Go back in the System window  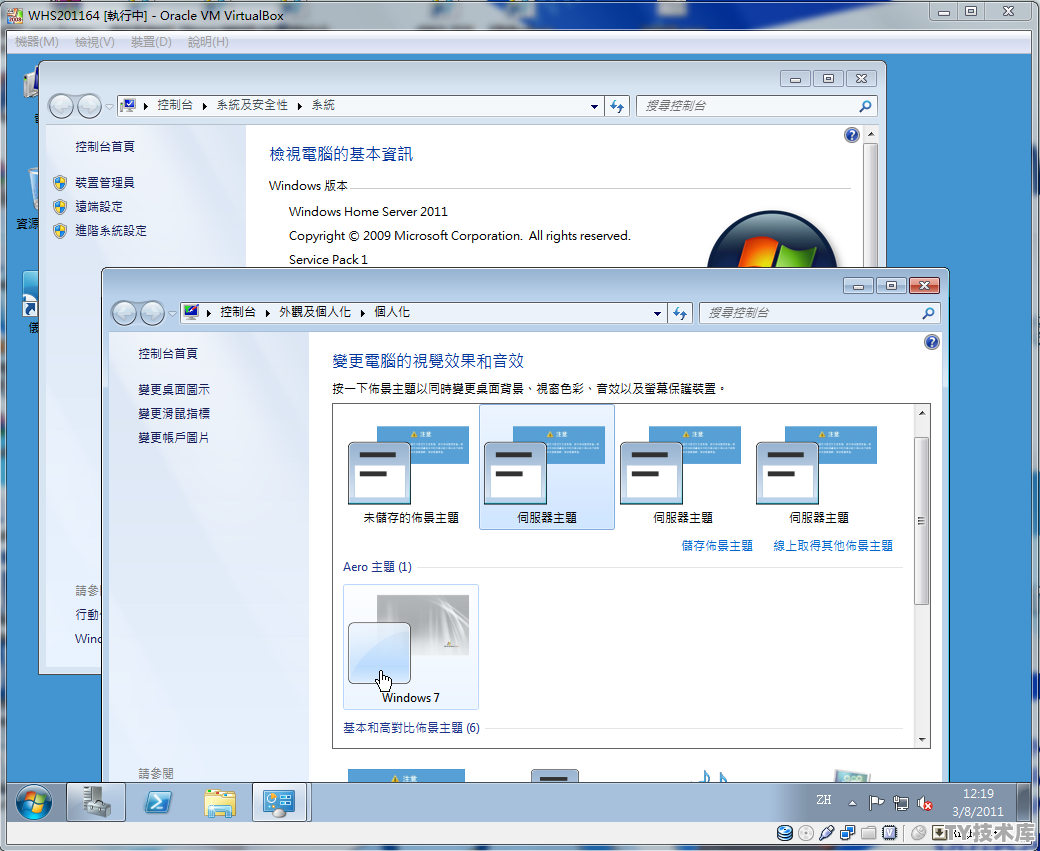[x=61, y=106]
